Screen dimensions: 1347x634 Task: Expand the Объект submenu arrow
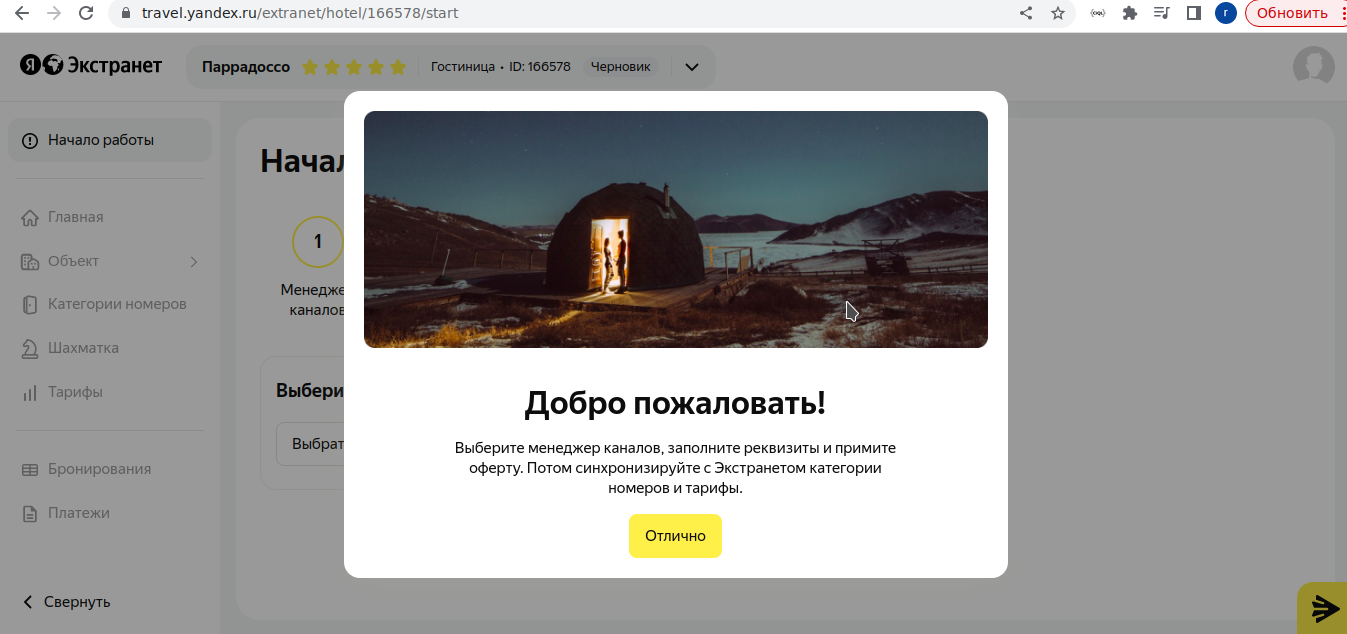194,262
